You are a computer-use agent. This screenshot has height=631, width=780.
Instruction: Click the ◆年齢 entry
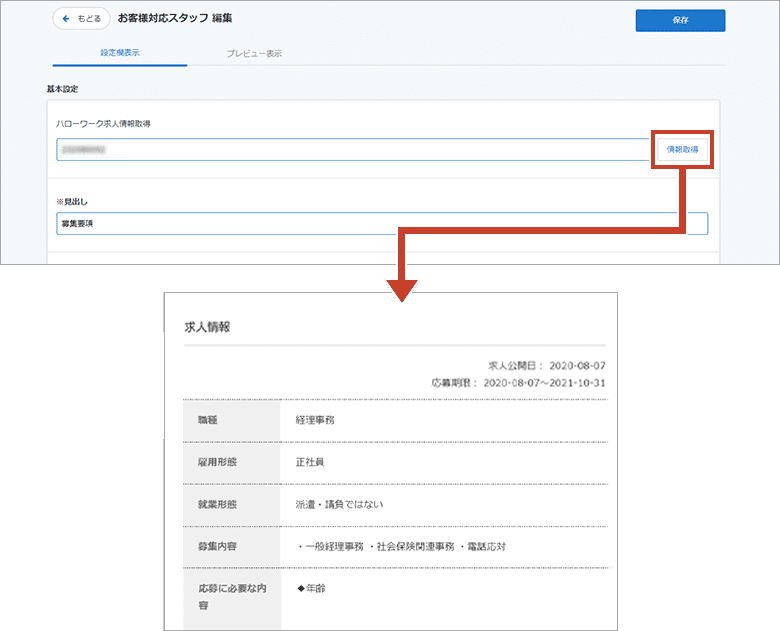312,588
